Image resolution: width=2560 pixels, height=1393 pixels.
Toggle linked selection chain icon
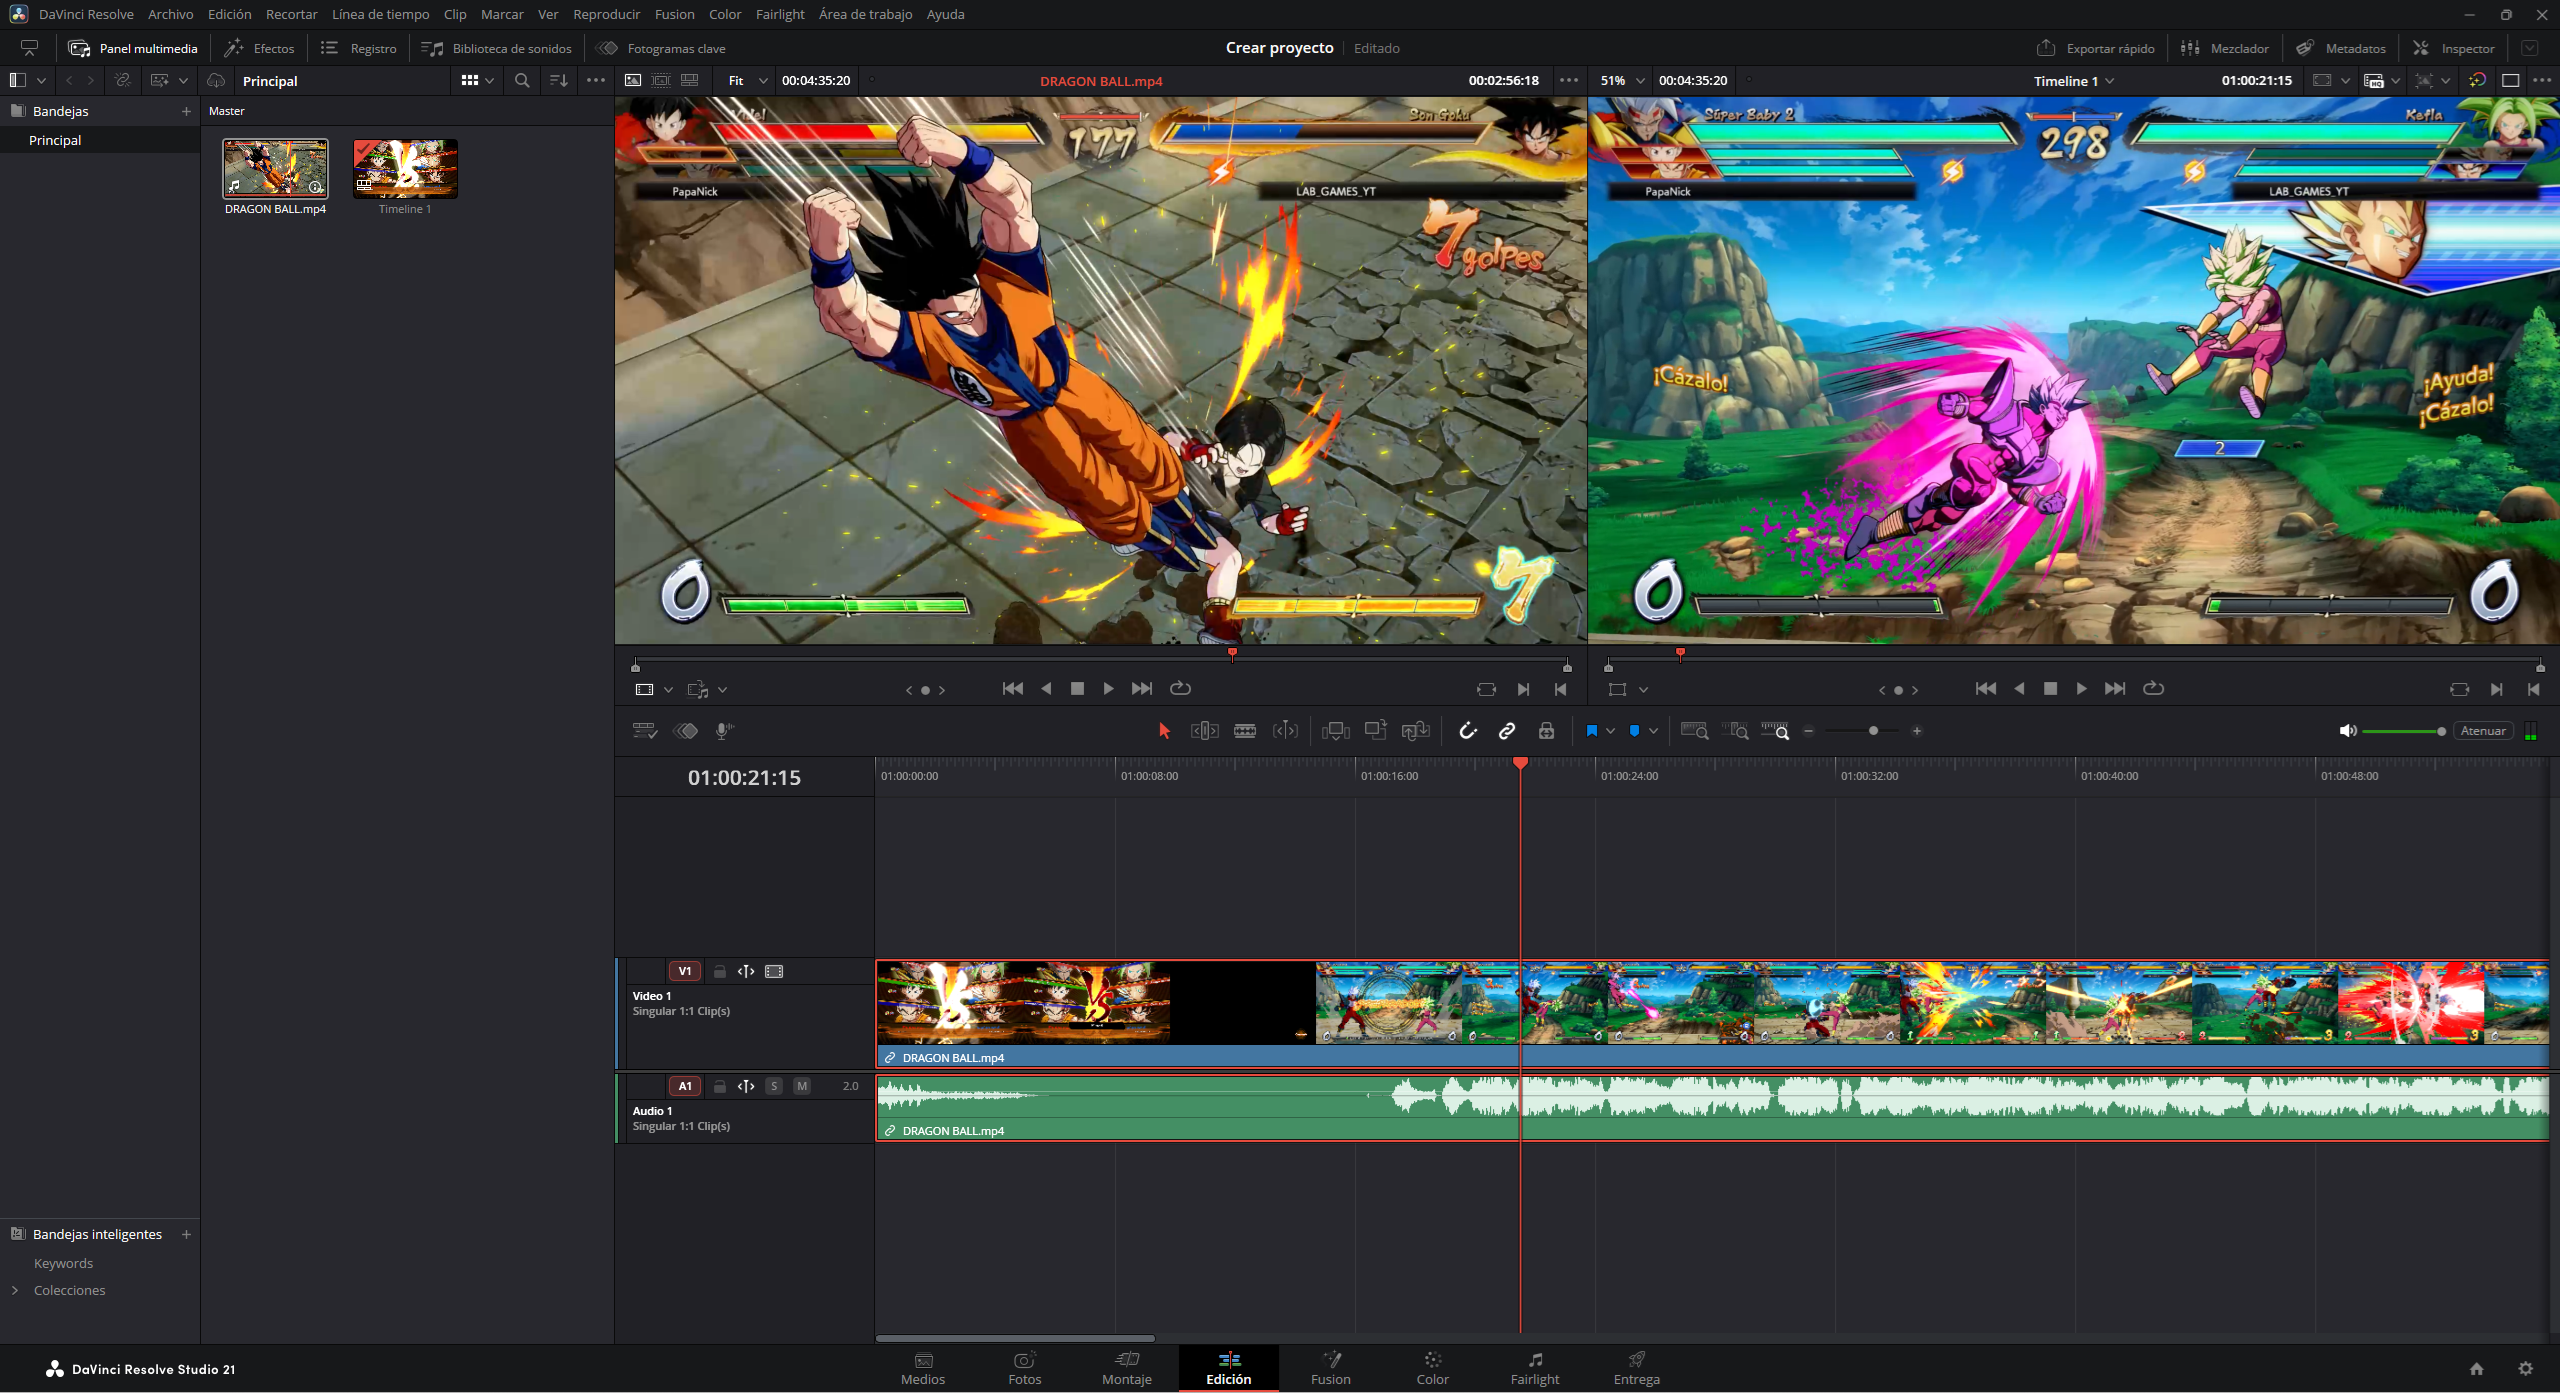pyautogui.click(x=1507, y=731)
